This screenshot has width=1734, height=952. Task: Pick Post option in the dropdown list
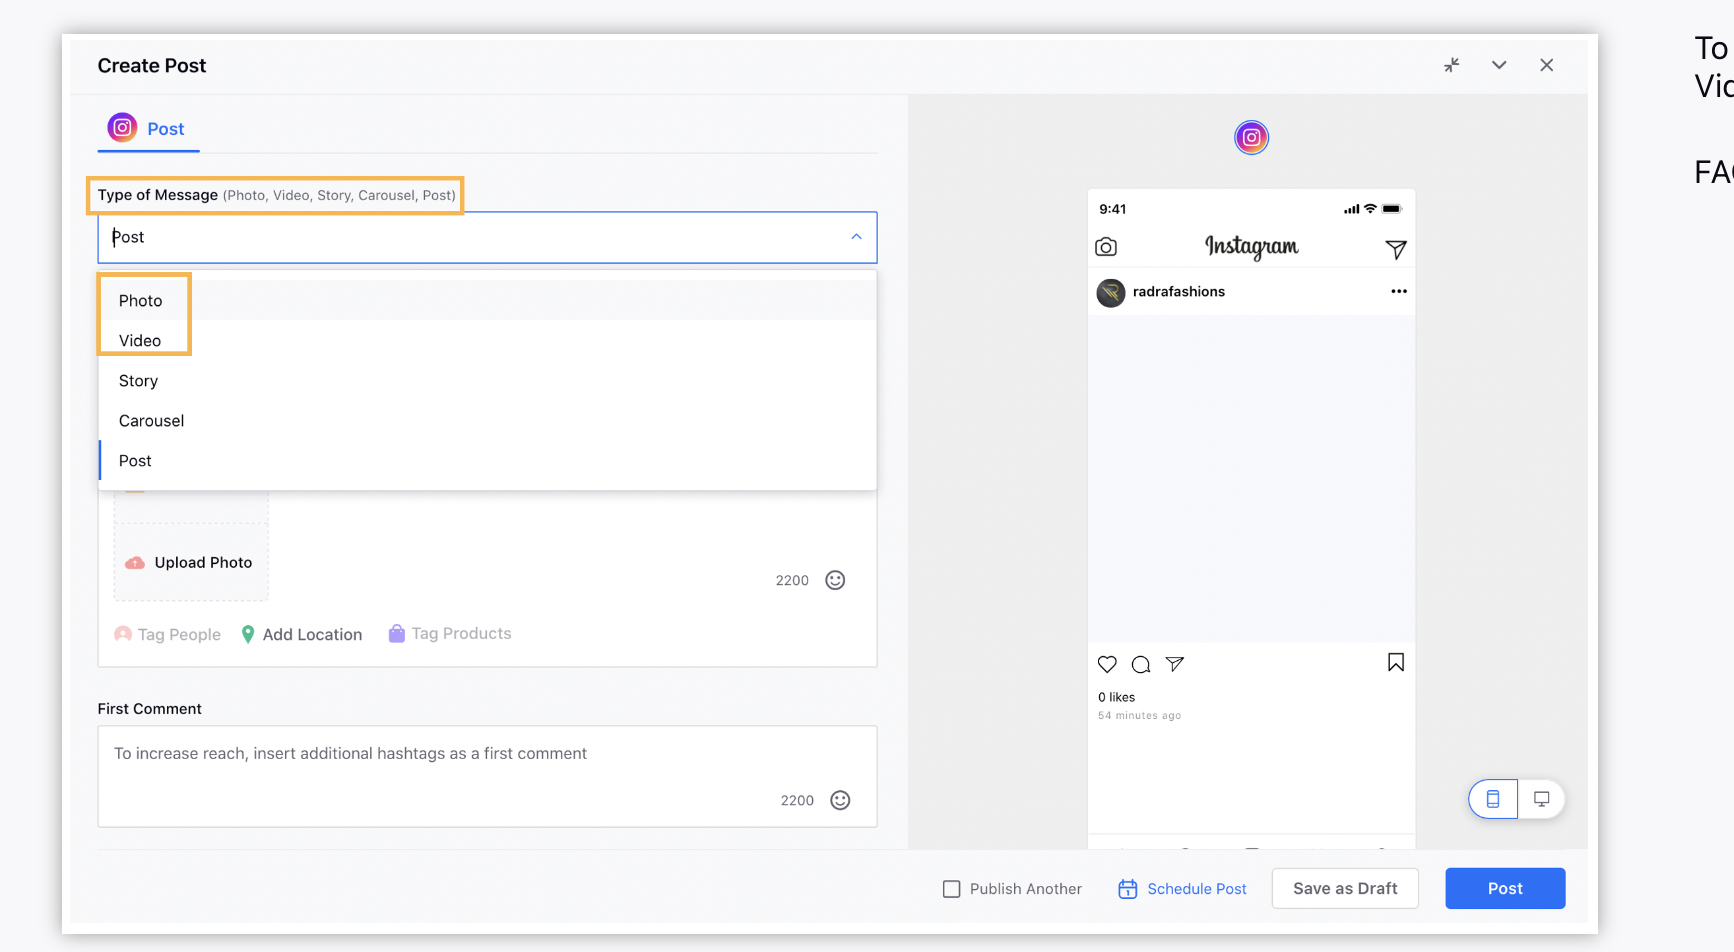click(487, 460)
